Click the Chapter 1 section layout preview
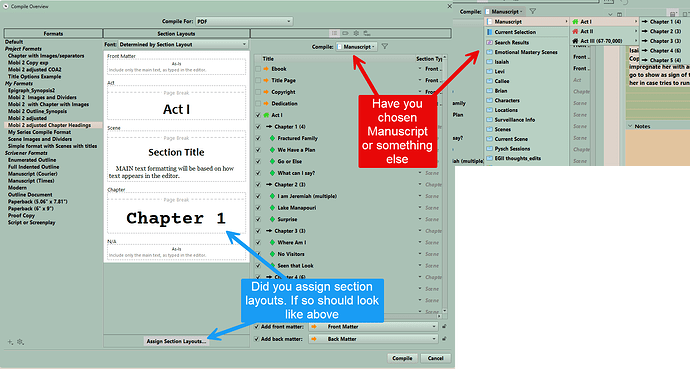This screenshot has width=690, height=369. (x=176, y=213)
